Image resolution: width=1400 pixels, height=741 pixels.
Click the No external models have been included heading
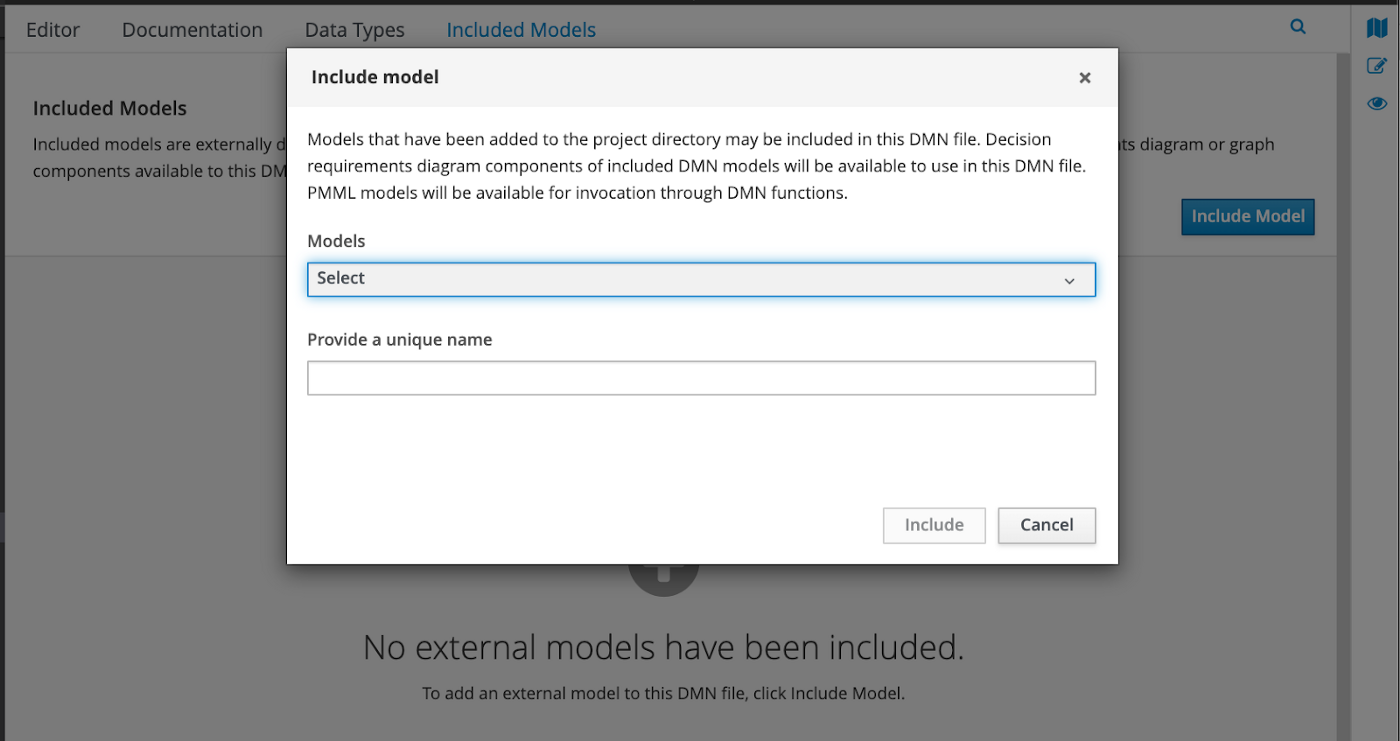click(663, 648)
